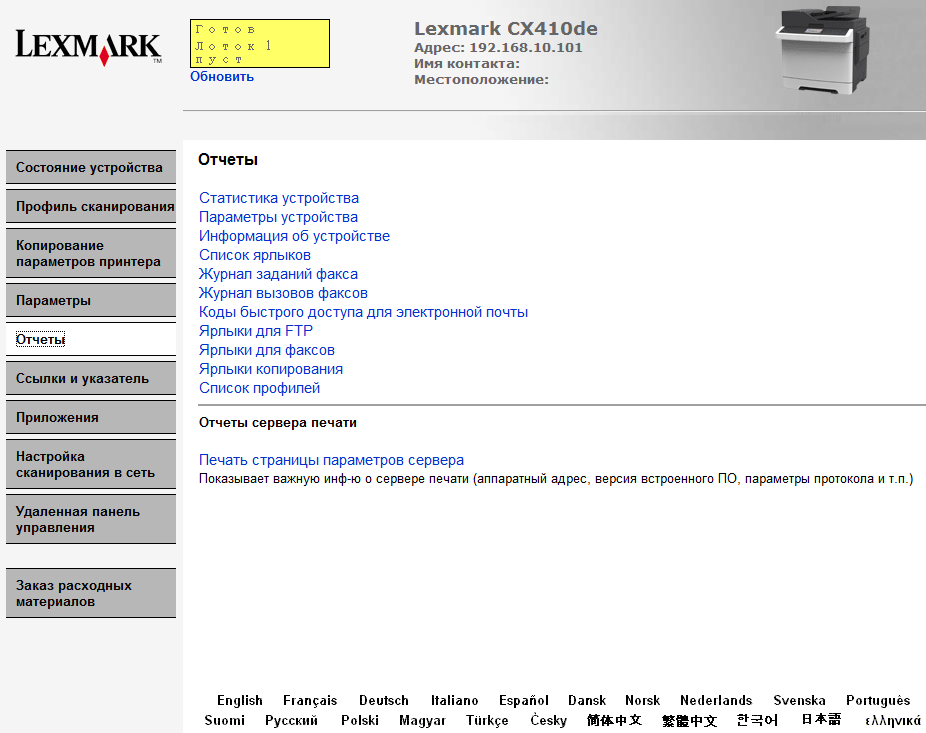Switch language to Korean 한국어
This screenshot has width=926, height=733.
pyautogui.click(x=757, y=721)
